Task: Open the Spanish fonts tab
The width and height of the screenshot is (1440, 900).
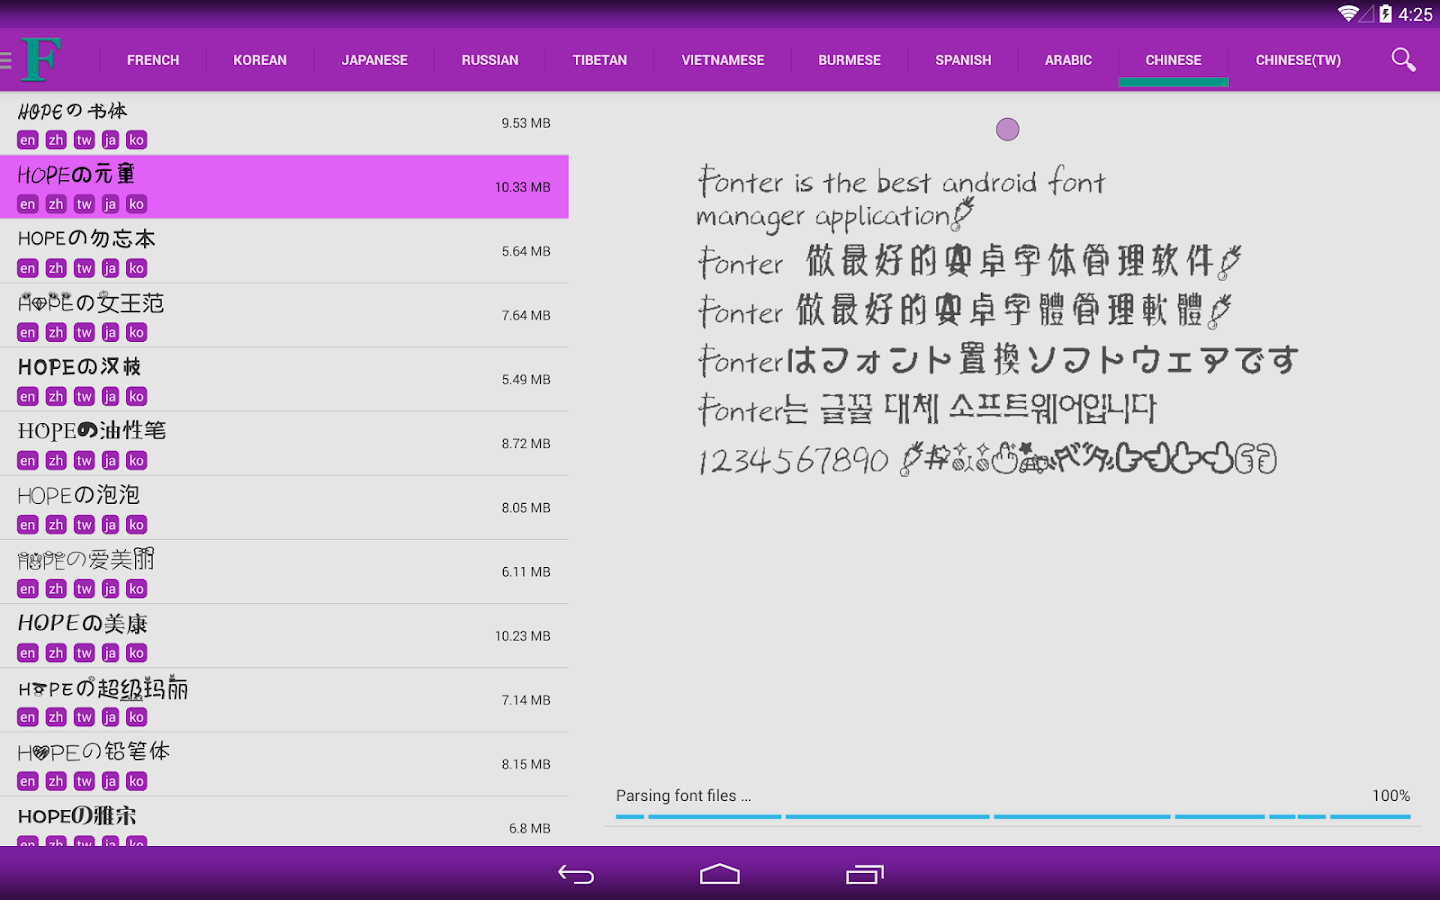Action: (964, 60)
